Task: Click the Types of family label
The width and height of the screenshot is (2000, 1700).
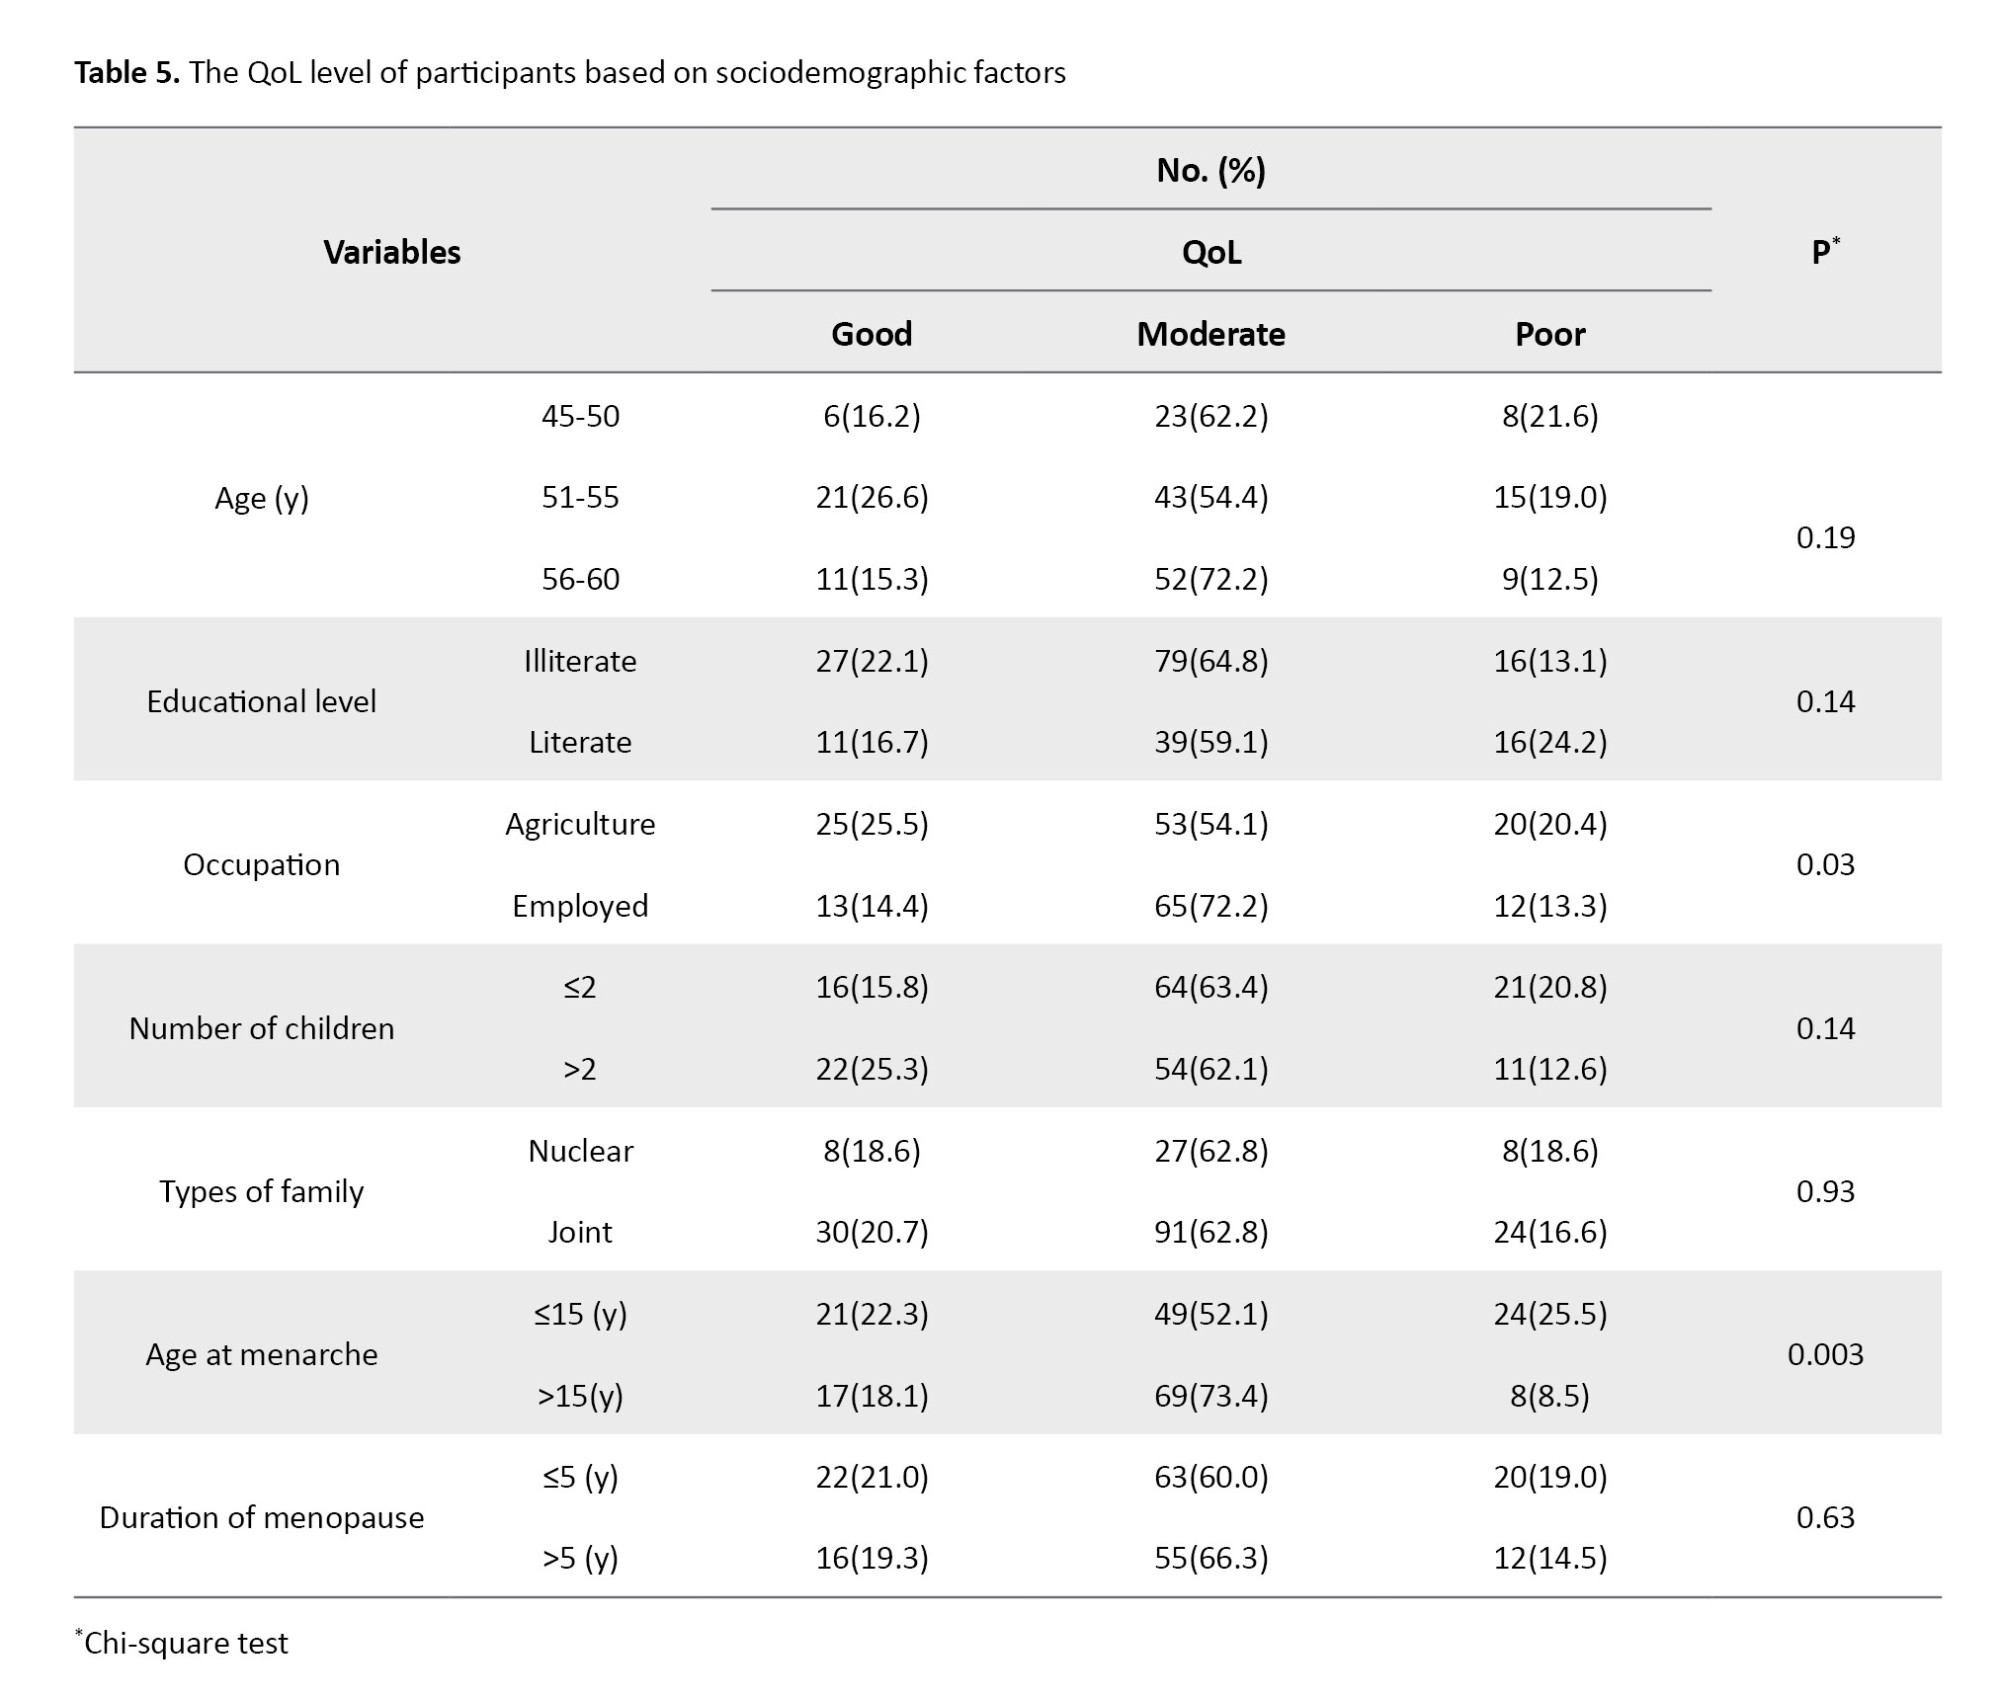Action: [x=261, y=1192]
